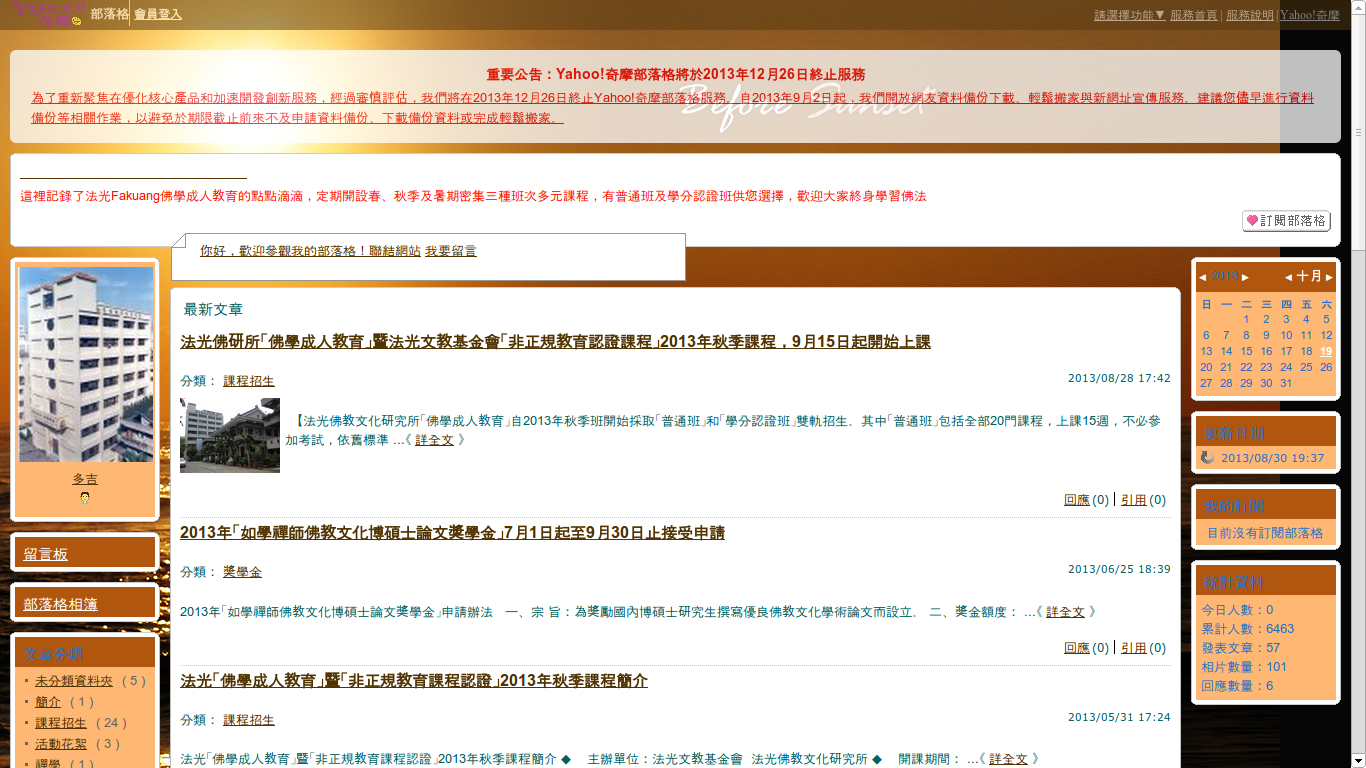
Task: Go to 服務首頁 in top bar
Action: (1193, 15)
